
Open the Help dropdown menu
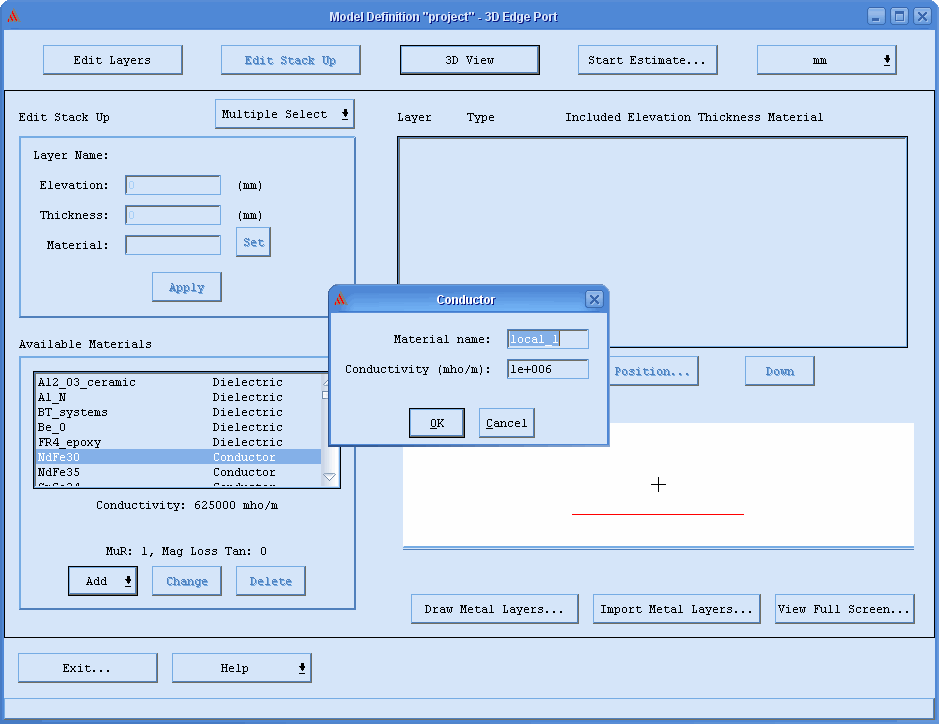coord(241,668)
